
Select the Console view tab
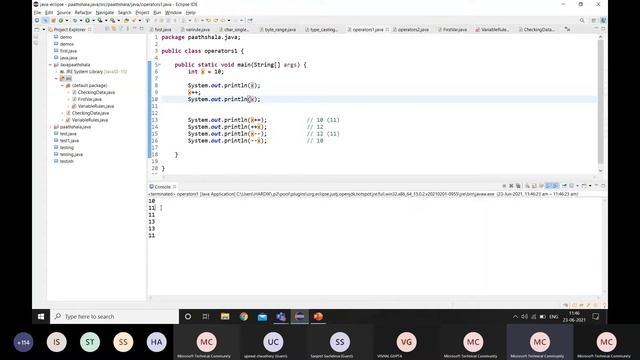pyautogui.click(x=162, y=187)
